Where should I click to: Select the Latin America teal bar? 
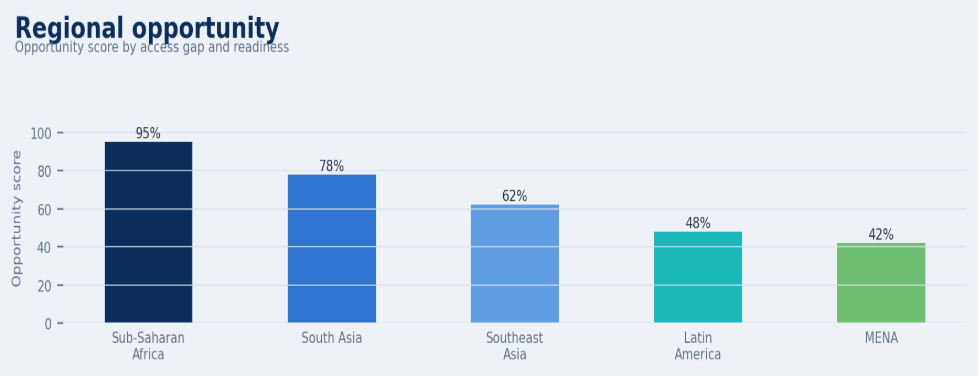click(x=697, y=277)
